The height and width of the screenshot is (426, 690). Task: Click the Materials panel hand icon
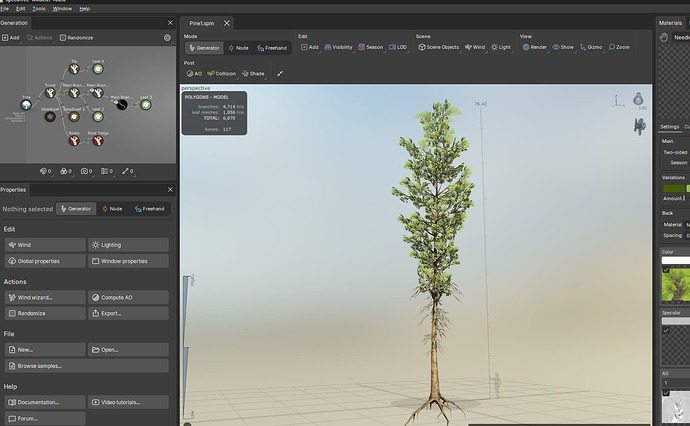(x=664, y=37)
